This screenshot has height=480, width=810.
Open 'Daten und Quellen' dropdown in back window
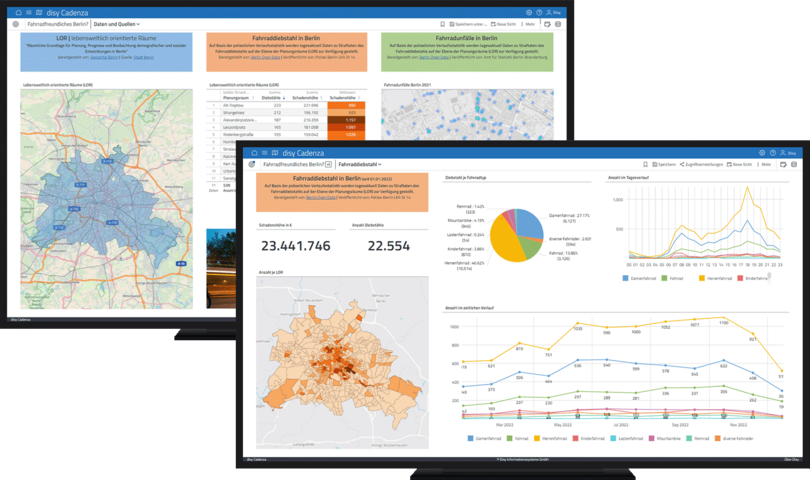(116, 24)
